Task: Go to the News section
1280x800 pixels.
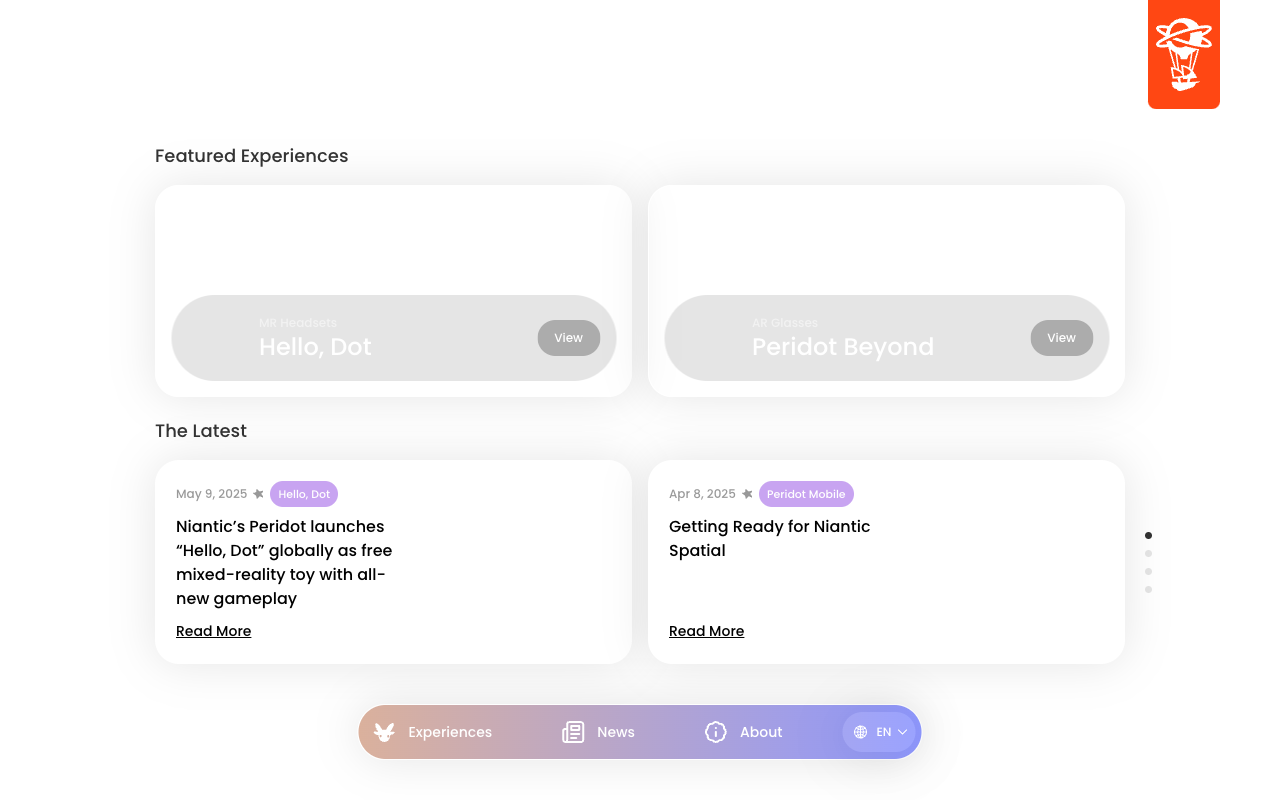Action: 616,732
